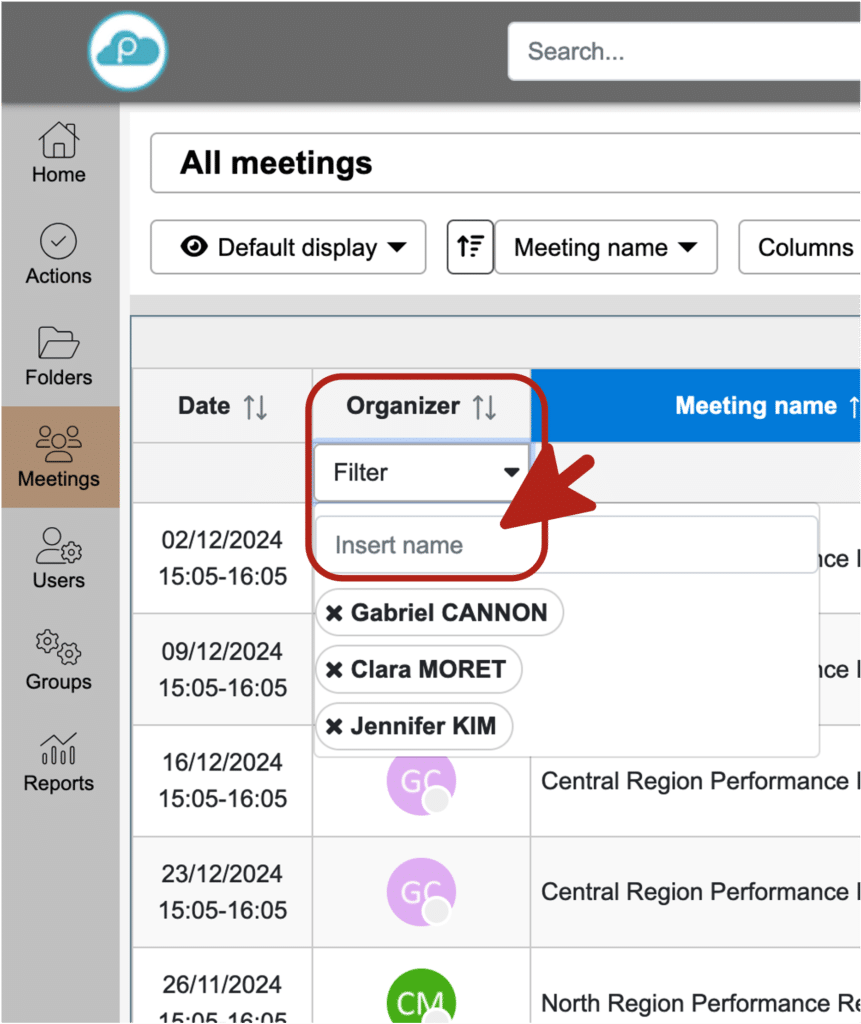The width and height of the screenshot is (861, 1024).
Task: Click the sort order icon button
Action: pyautogui.click(x=470, y=247)
